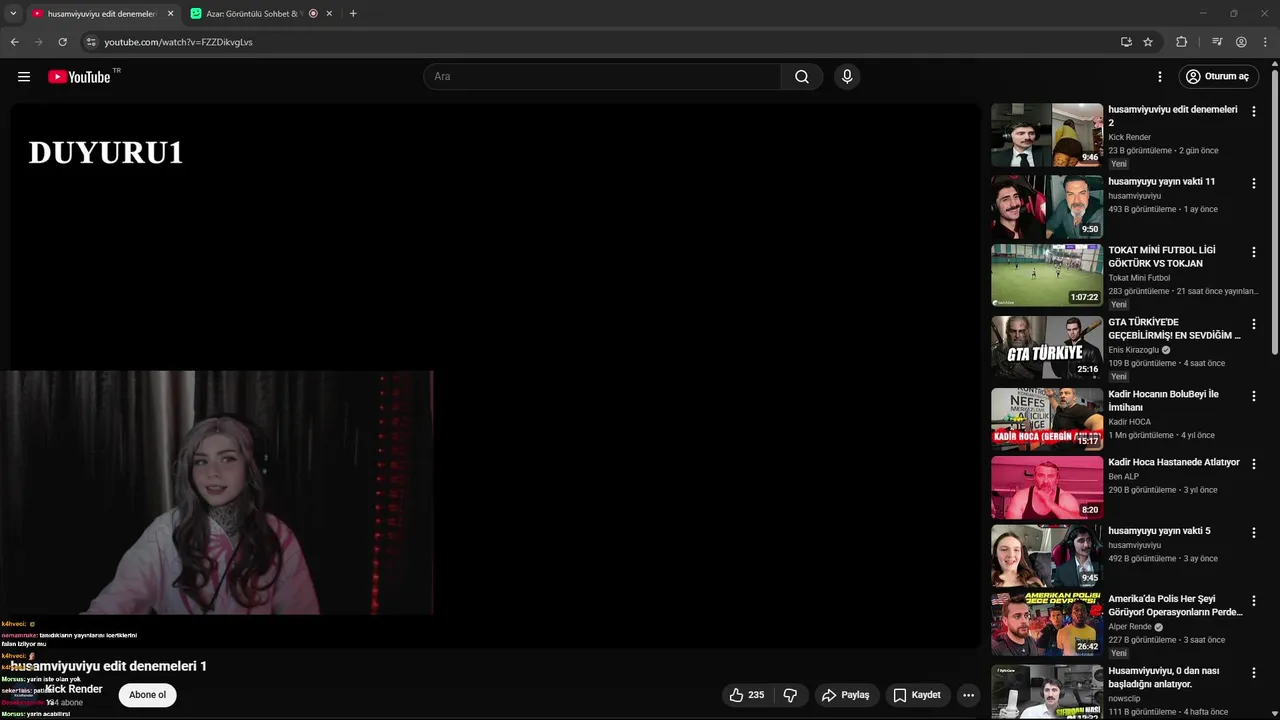Open options for husamviyuyu yayın vakti 11

pyautogui.click(x=1254, y=183)
